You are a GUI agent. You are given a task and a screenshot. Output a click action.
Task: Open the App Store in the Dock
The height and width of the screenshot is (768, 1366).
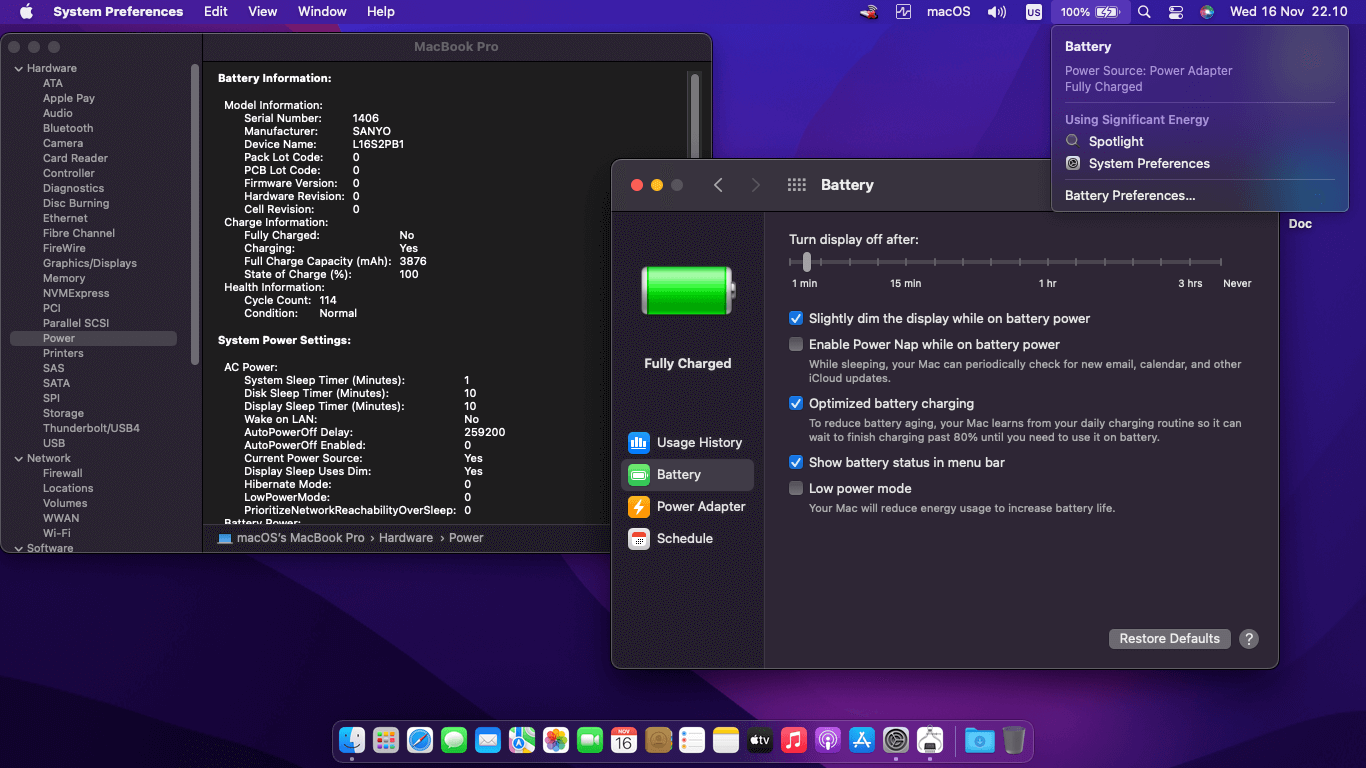(x=862, y=740)
